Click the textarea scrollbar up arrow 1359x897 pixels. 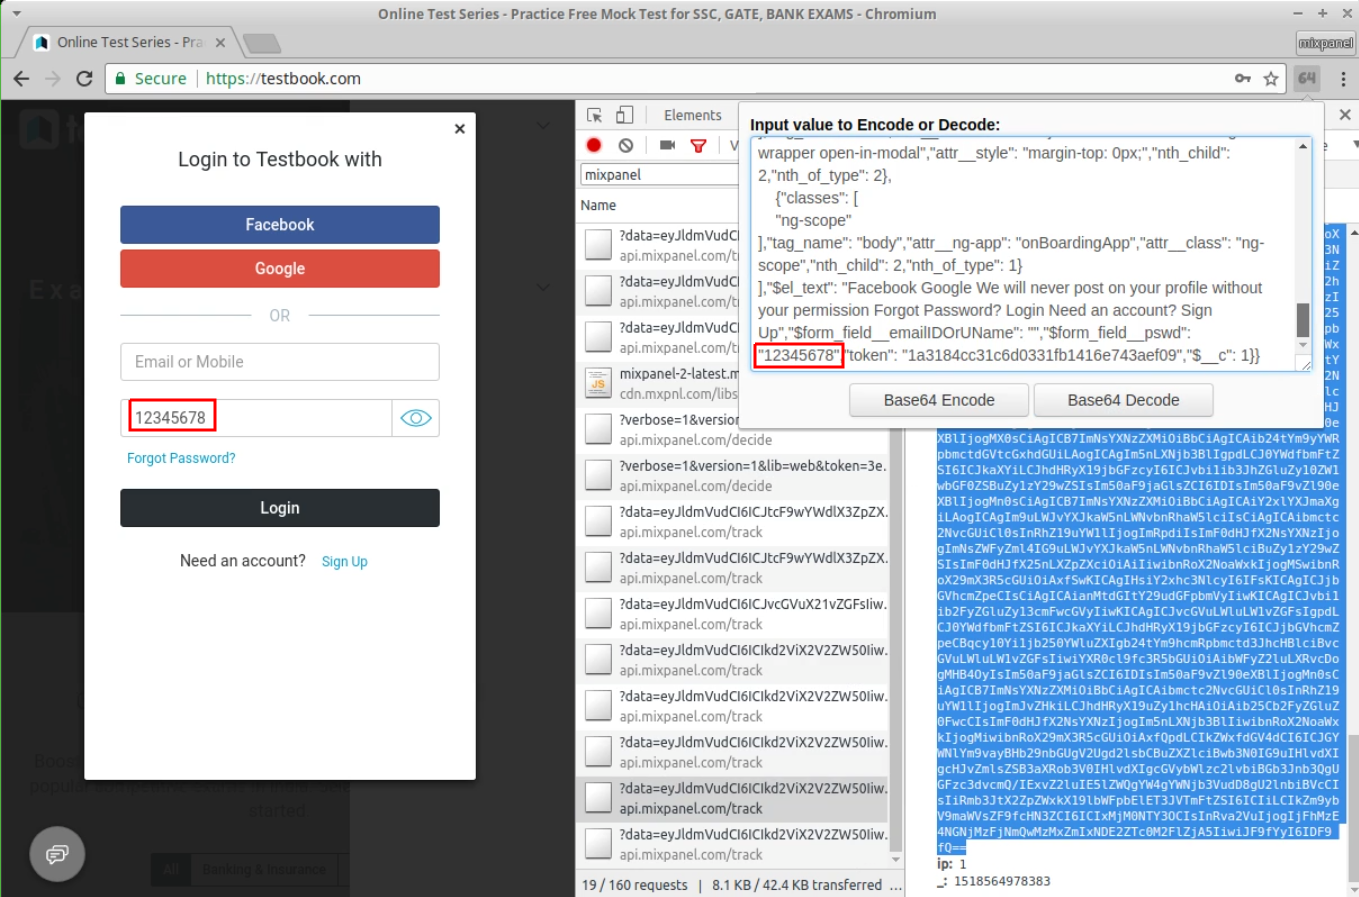[1303, 147]
